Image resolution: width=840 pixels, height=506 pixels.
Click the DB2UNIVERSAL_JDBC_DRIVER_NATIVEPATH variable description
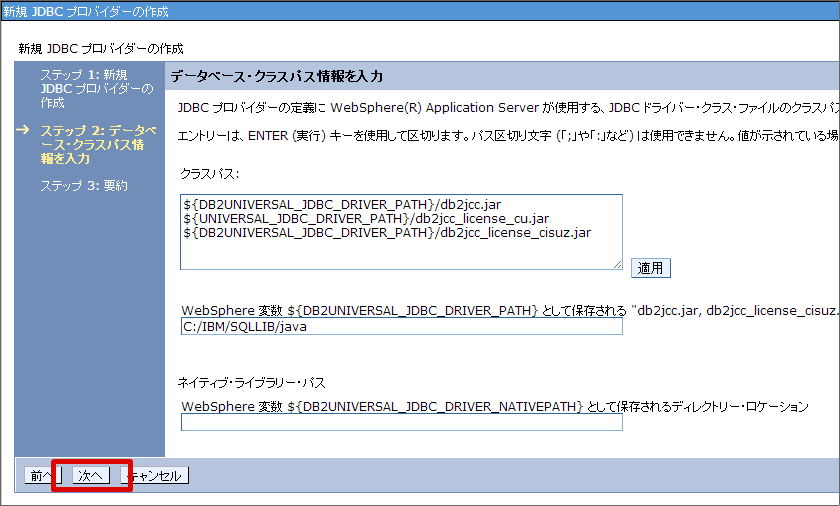click(494, 406)
